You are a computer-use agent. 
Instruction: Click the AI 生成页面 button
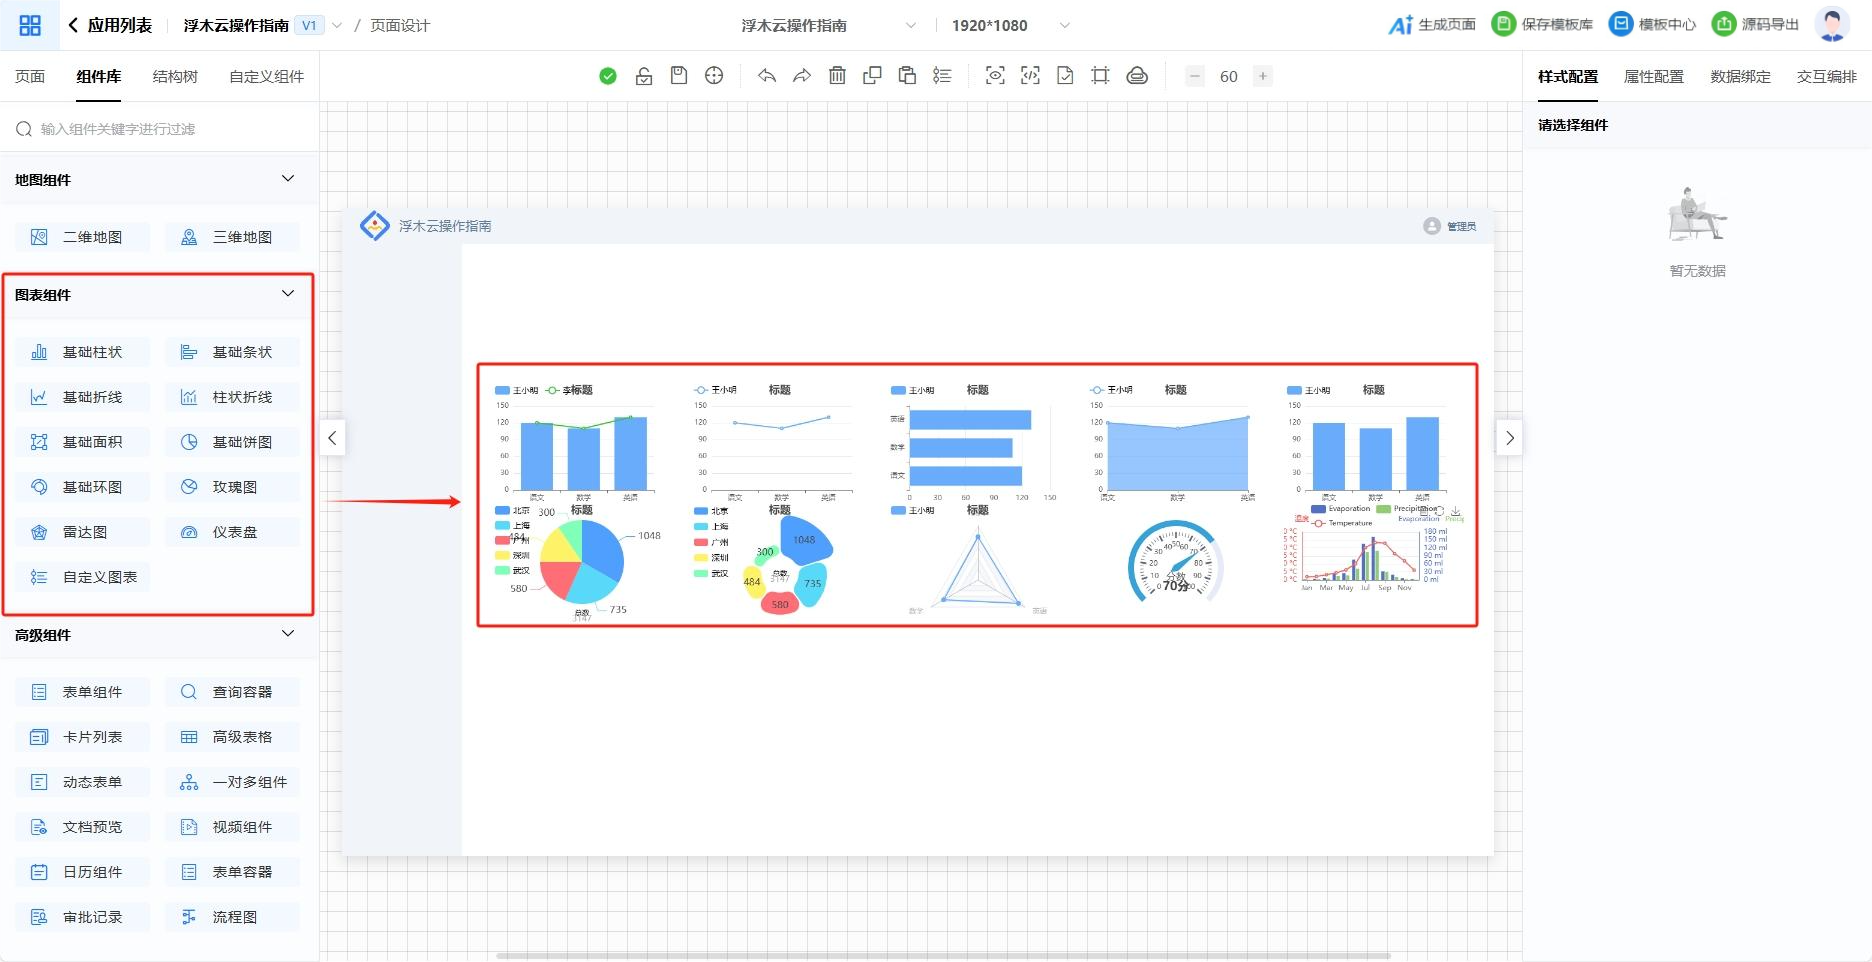tap(1432, 25)
